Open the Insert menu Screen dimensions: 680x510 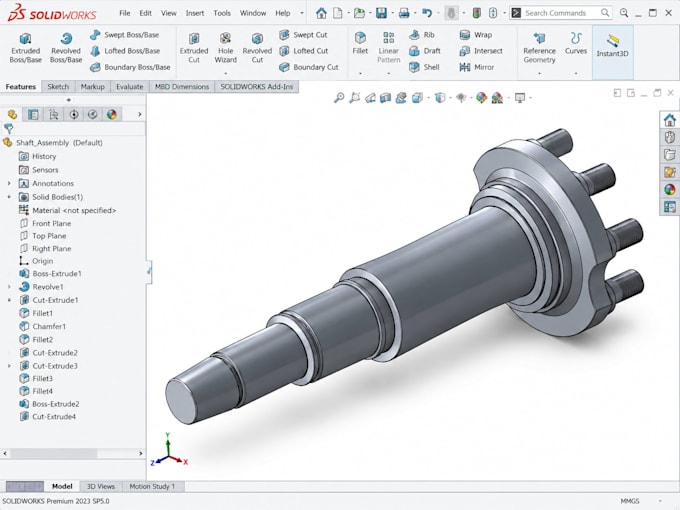point(195,13)
